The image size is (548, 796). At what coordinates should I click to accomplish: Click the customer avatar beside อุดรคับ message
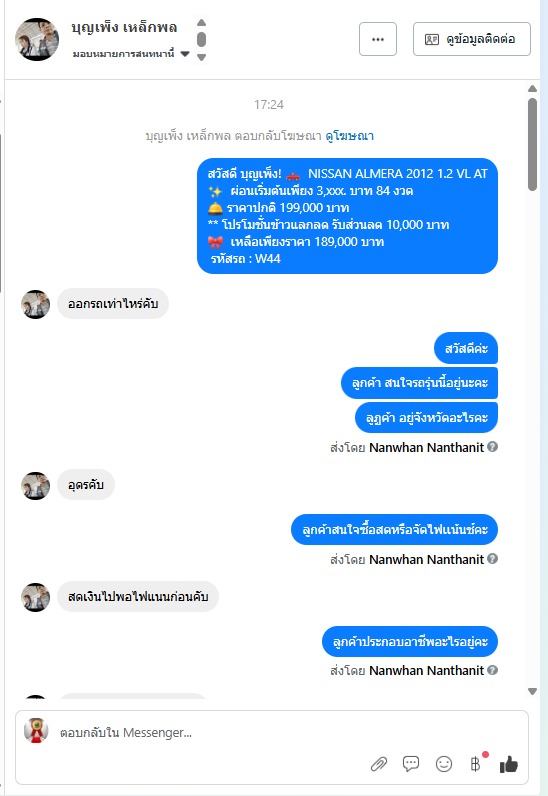pos(36,486)
